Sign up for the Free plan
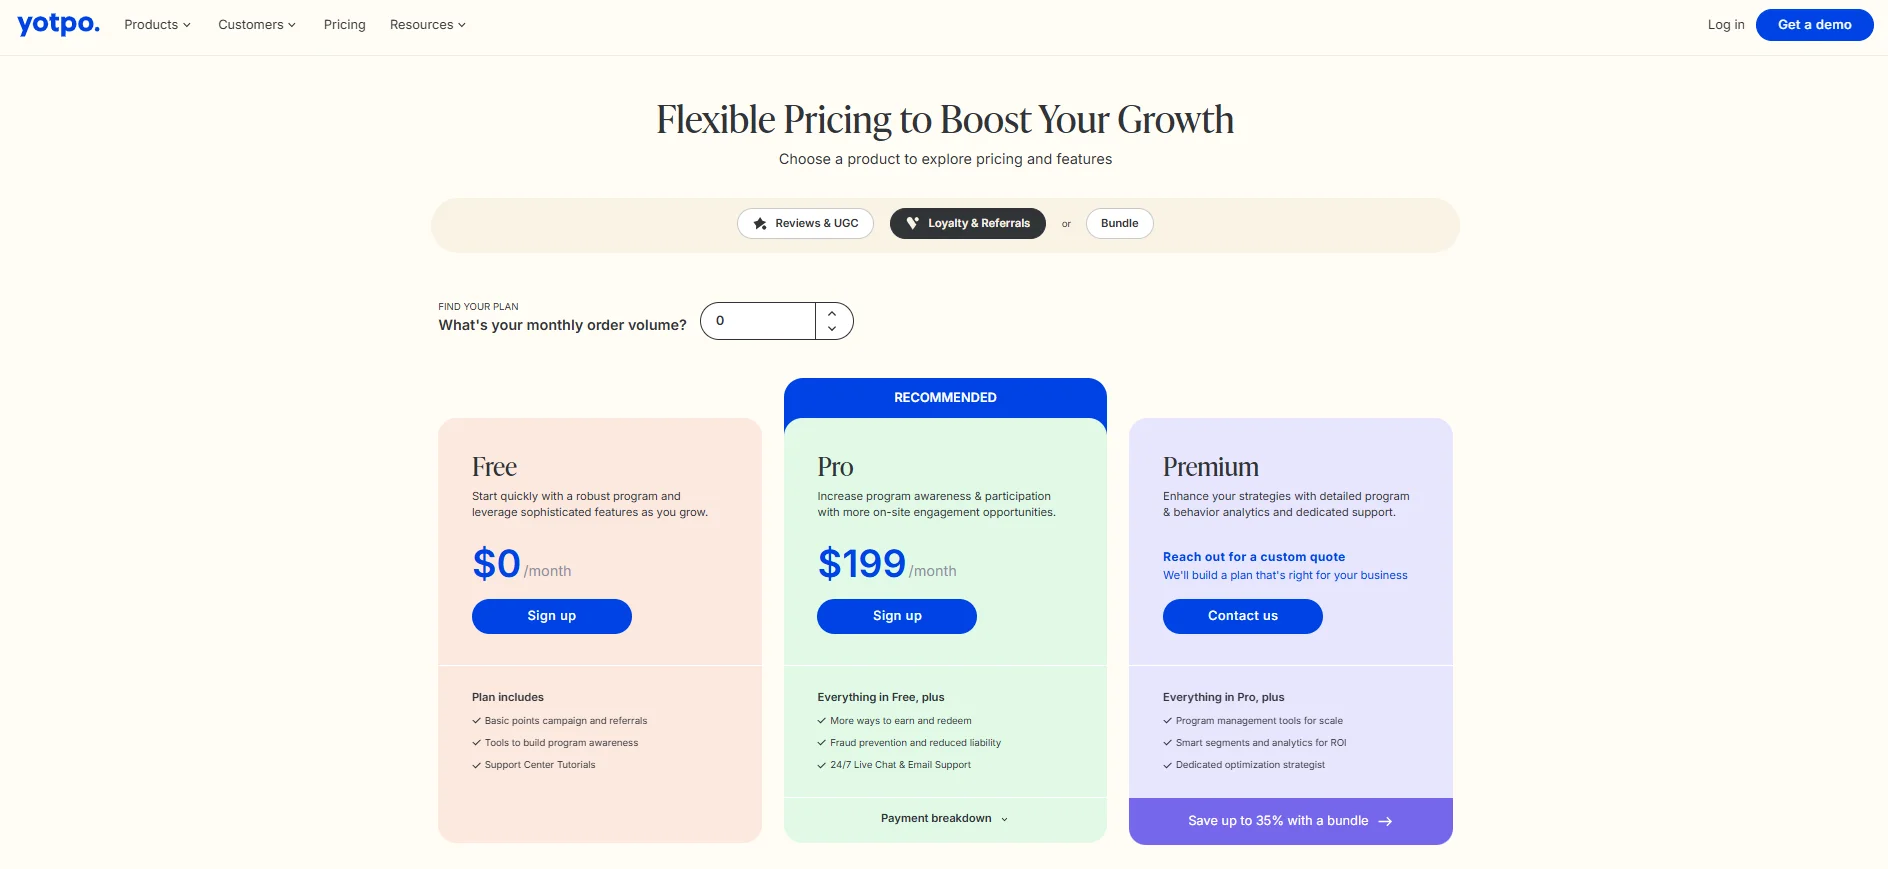1888x869 pixels. 551,616
